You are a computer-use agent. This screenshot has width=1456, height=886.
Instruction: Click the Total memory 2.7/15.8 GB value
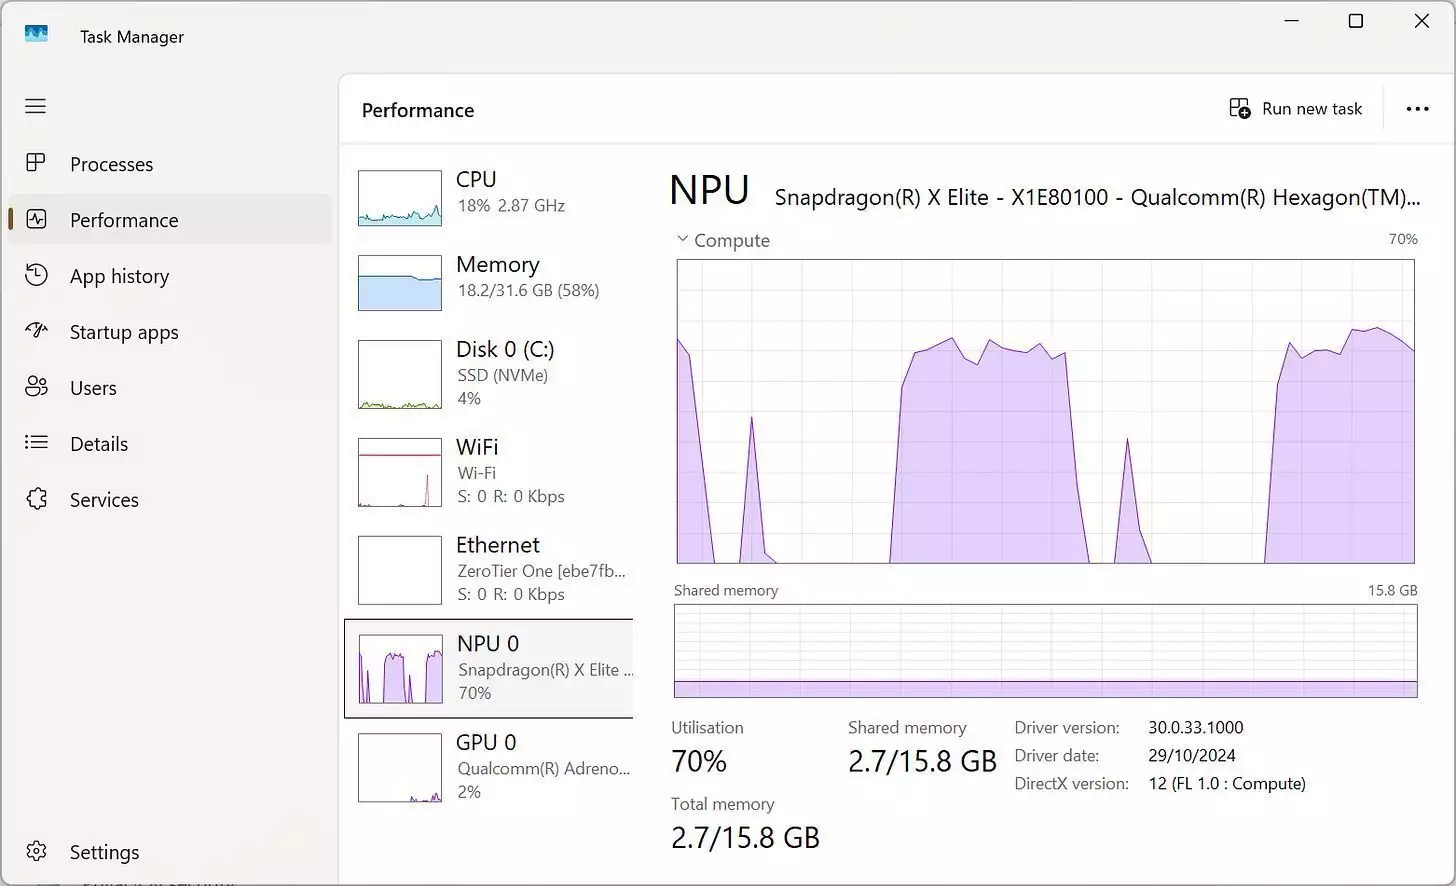click(745, 837)
